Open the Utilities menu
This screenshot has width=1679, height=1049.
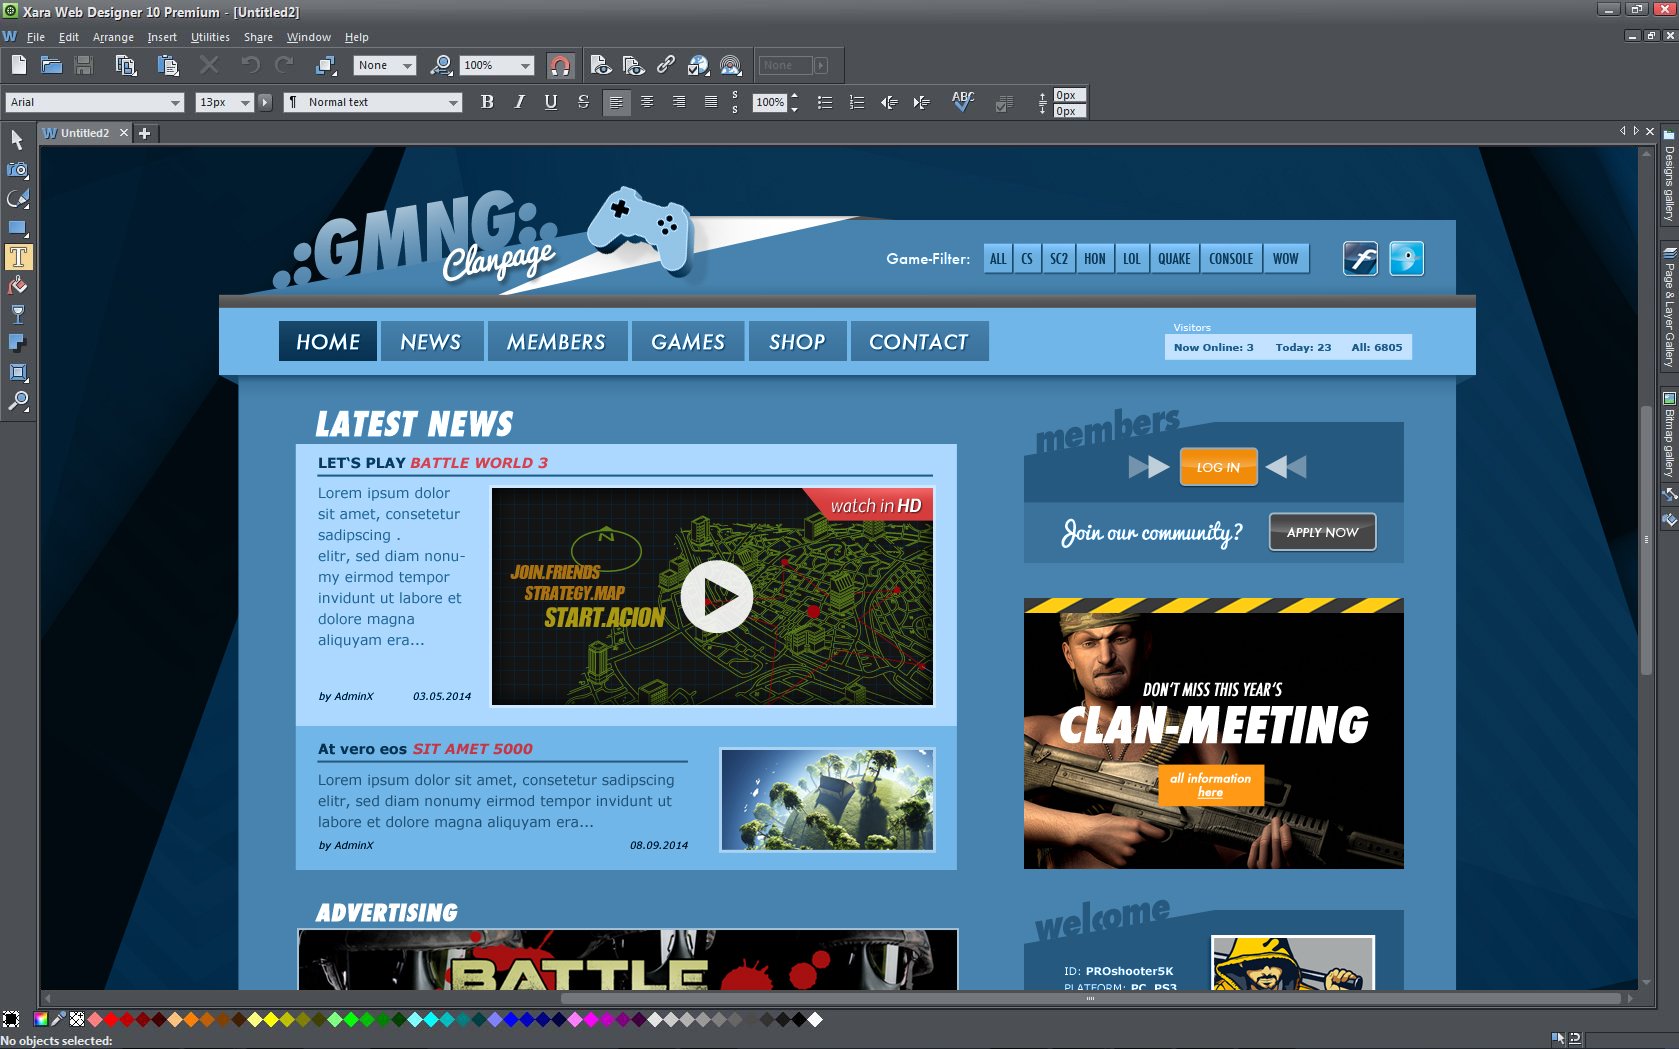(210, 37)
